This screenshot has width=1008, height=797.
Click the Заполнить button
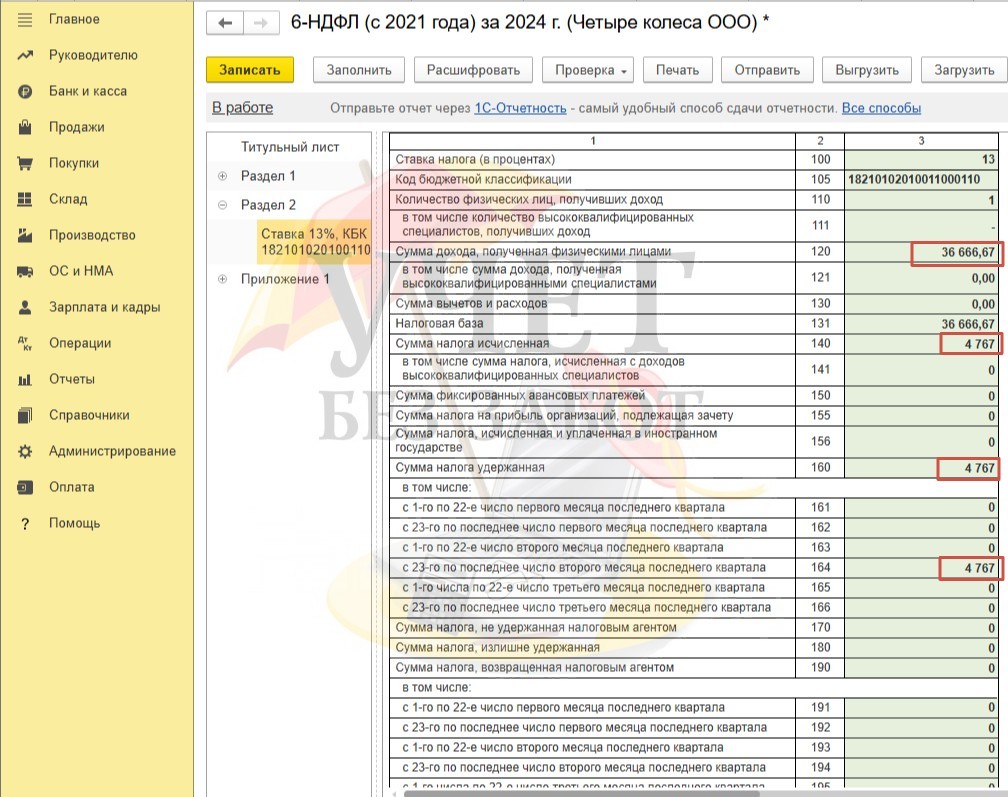(x=359, y=70)
